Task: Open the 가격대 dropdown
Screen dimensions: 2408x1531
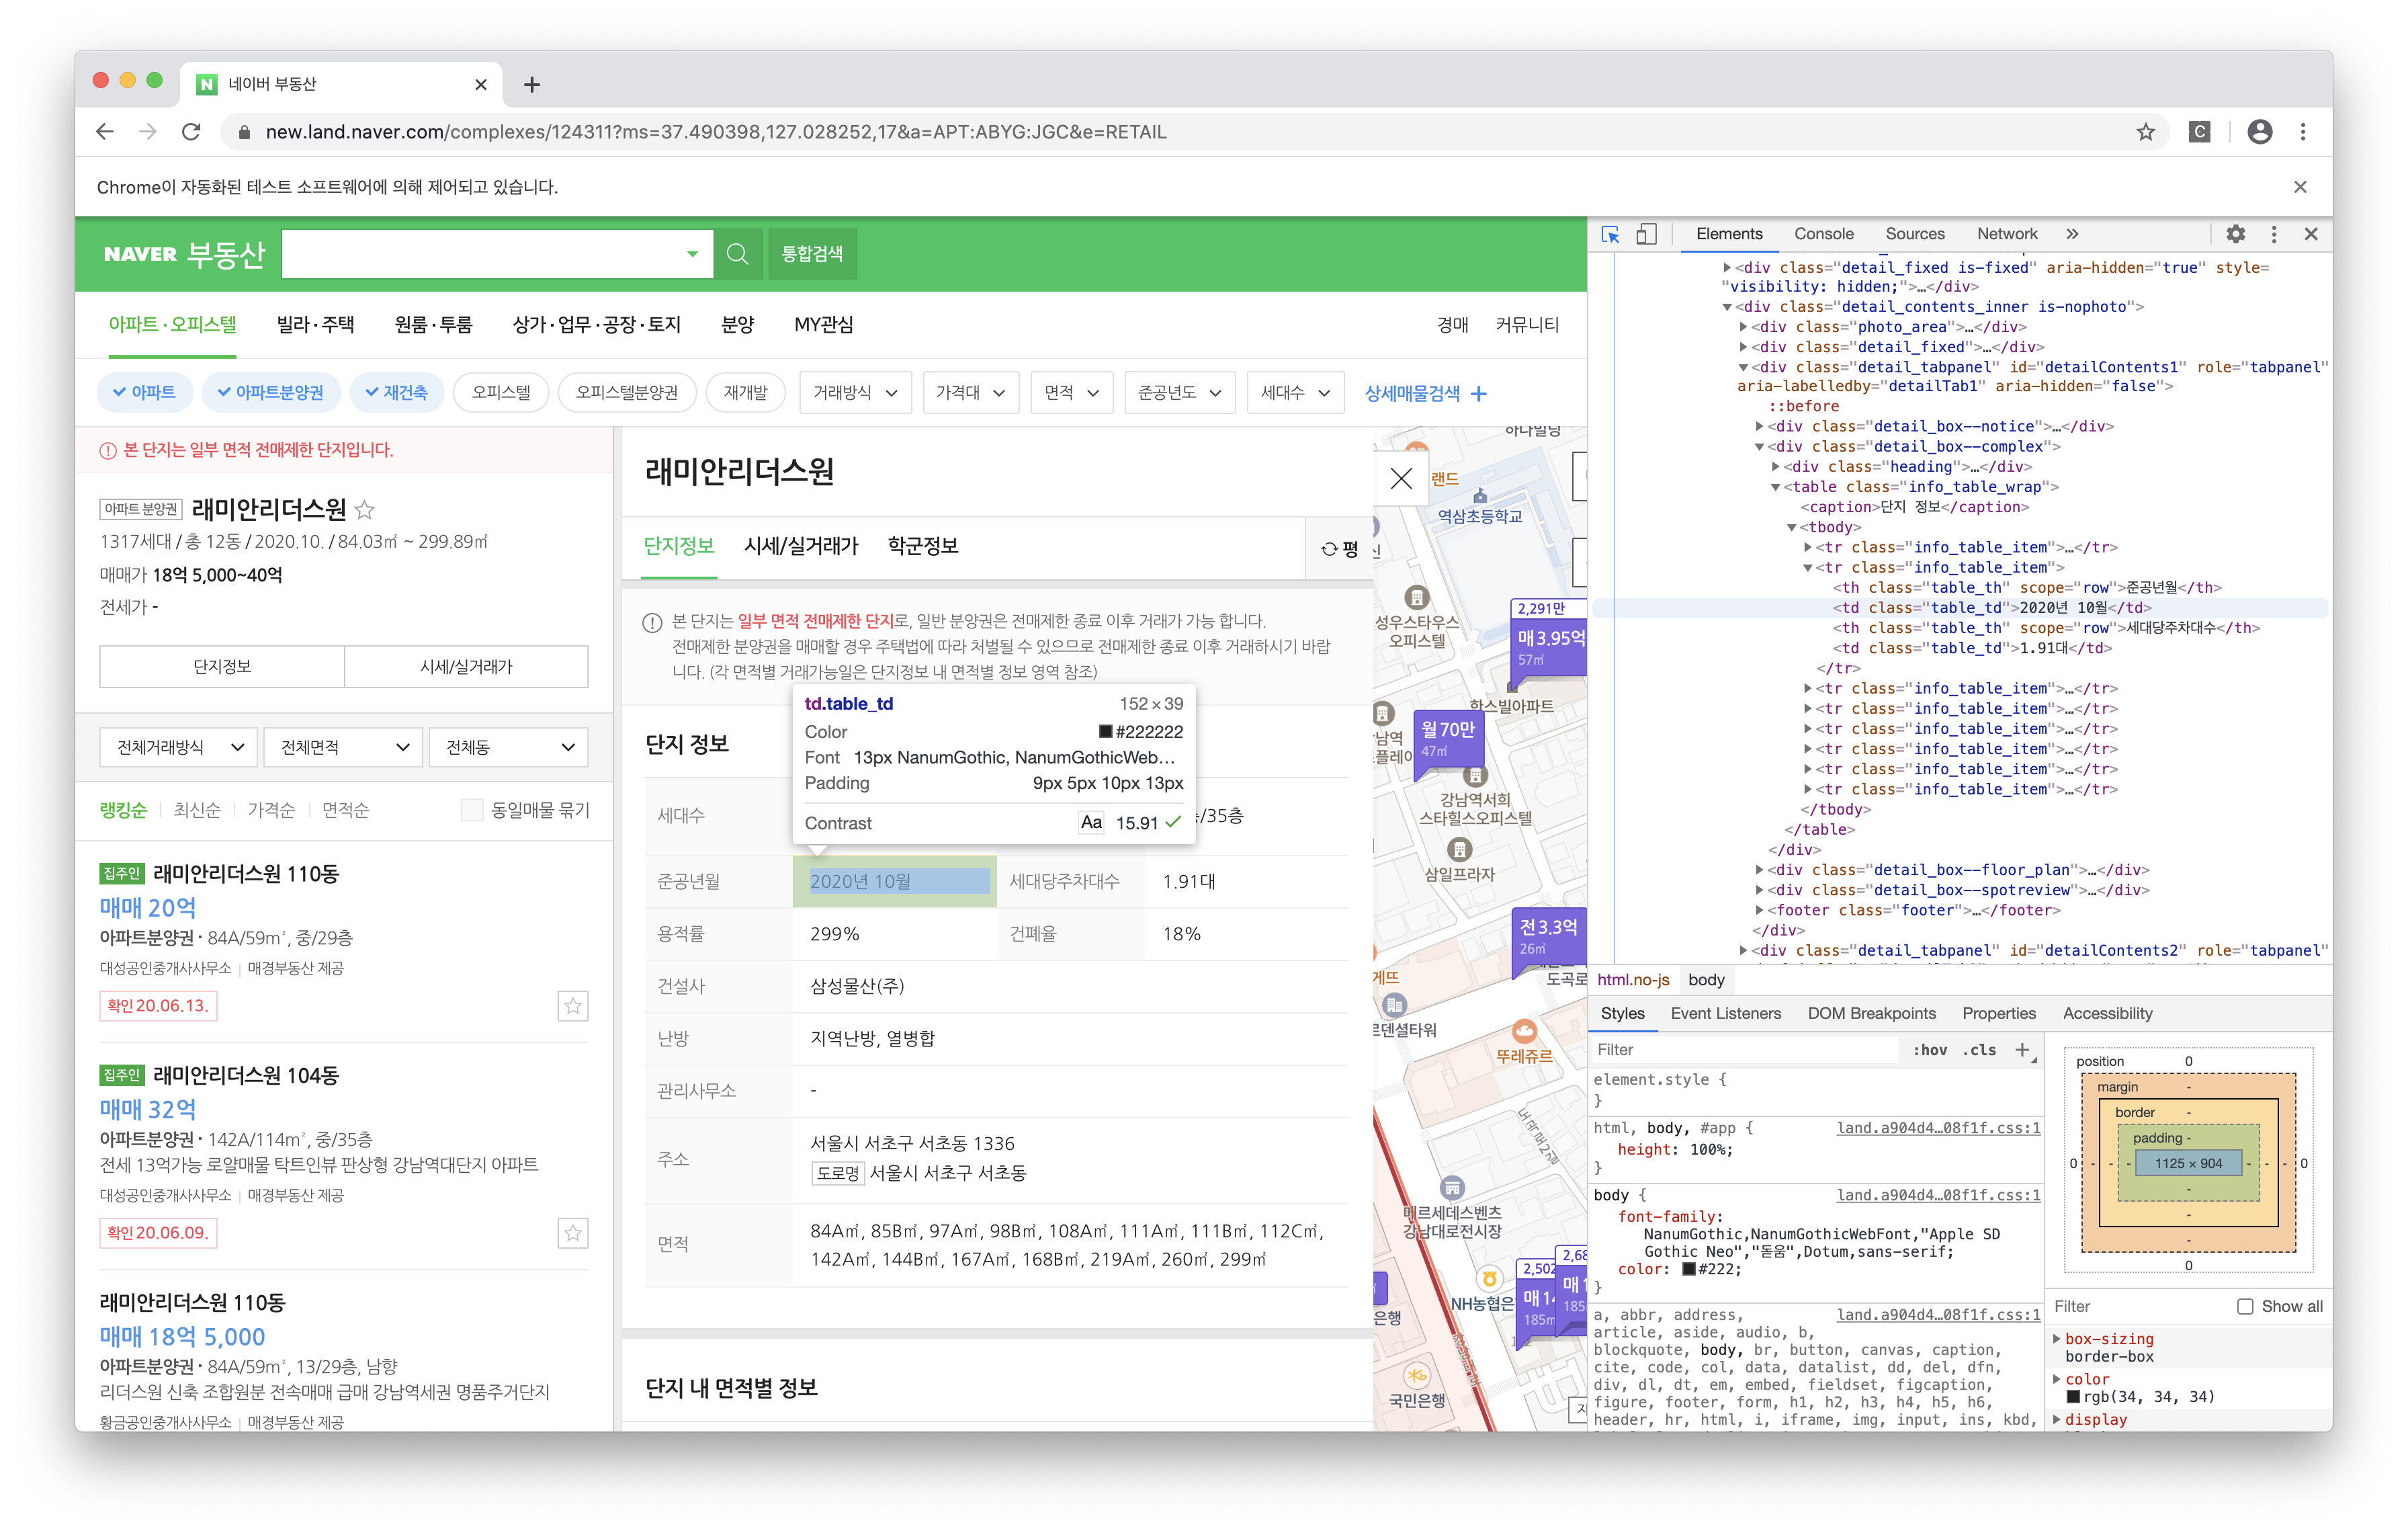Action: [970, 393]
